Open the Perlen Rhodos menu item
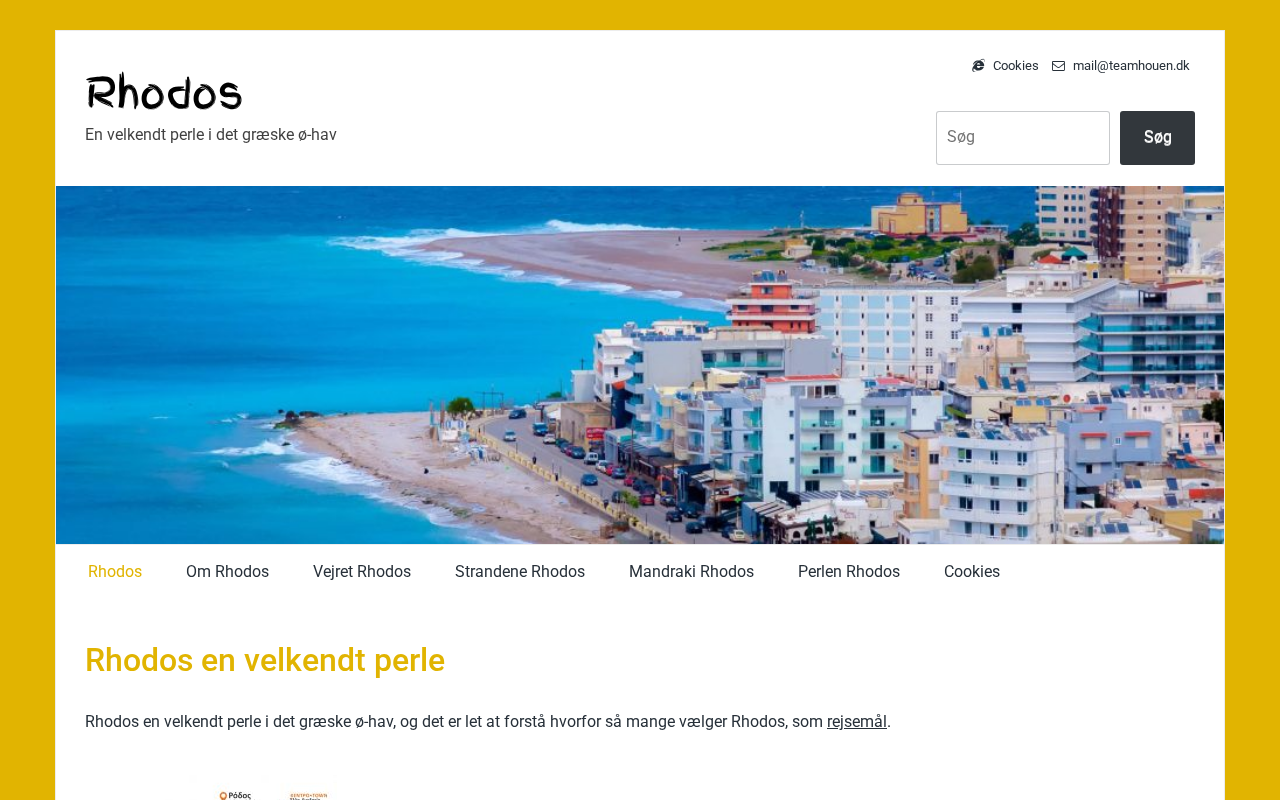The image size is (1280, 800). pyautogui.click(x=849, y=572)
